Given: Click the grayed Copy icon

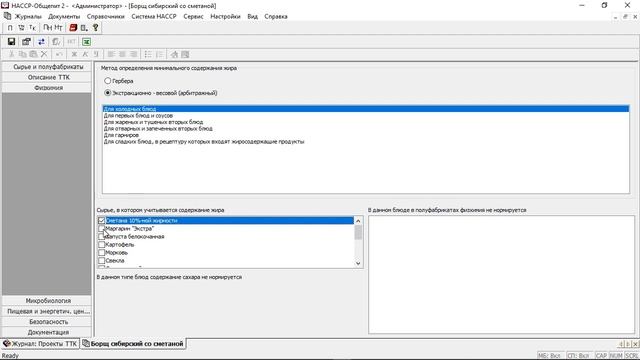Looking at the screenshot, I should click(22, 54).
